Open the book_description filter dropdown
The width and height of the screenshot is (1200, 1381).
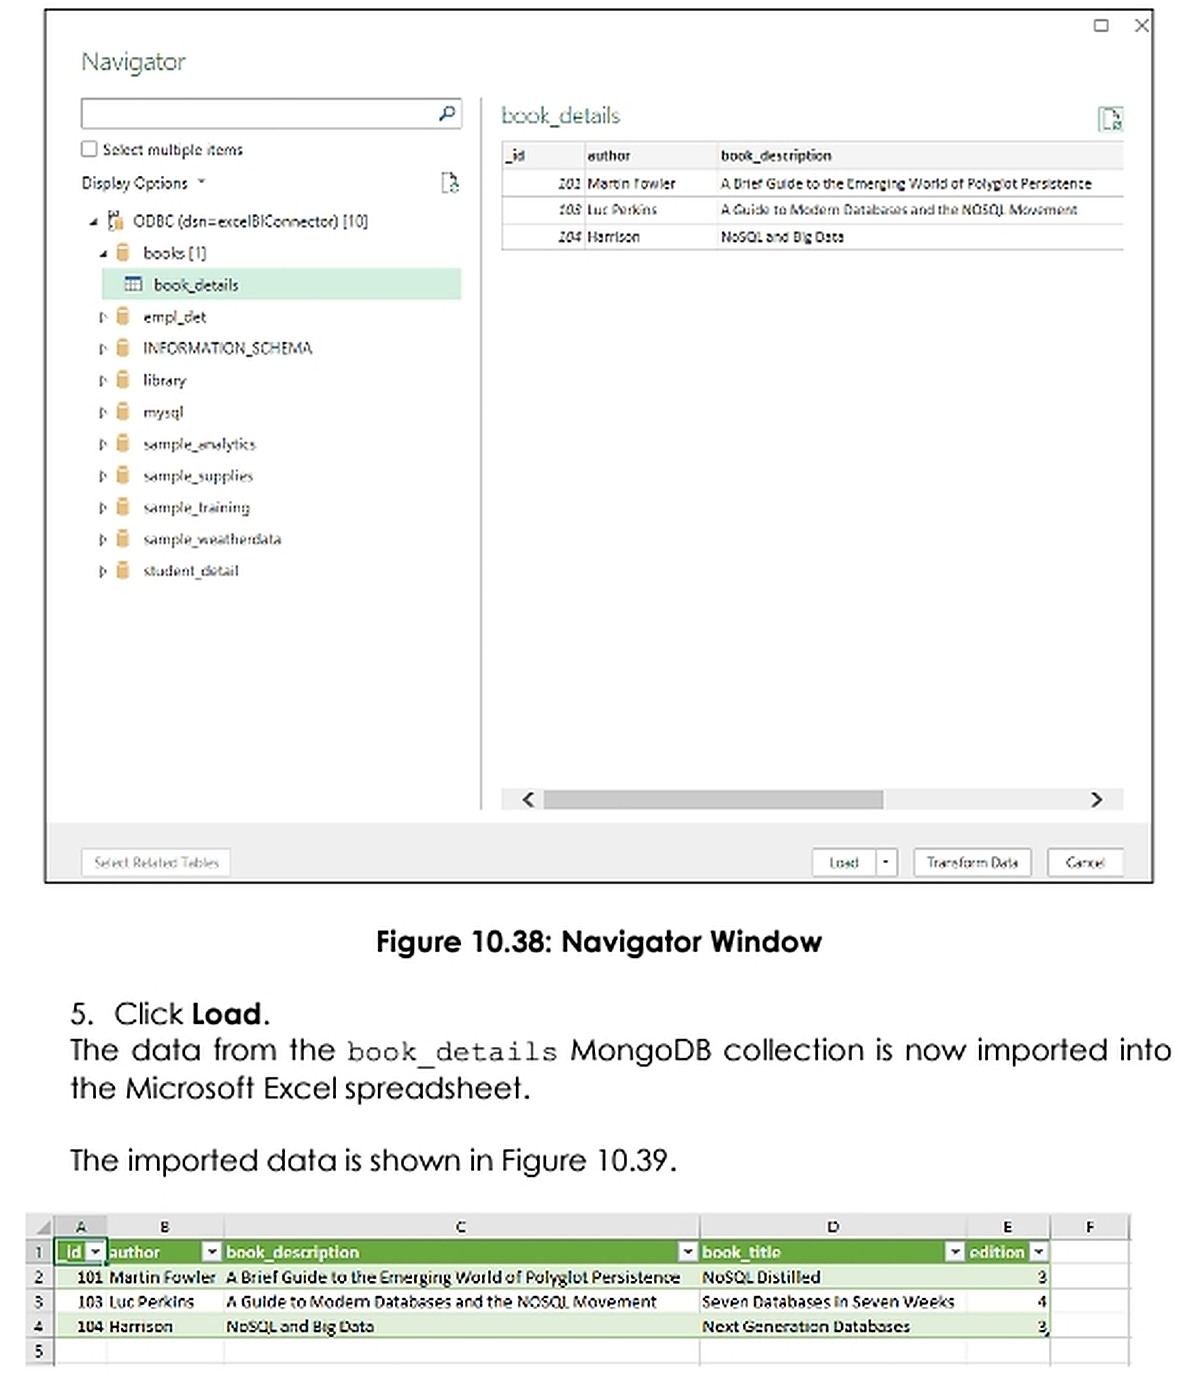[x=688, y=1252]
